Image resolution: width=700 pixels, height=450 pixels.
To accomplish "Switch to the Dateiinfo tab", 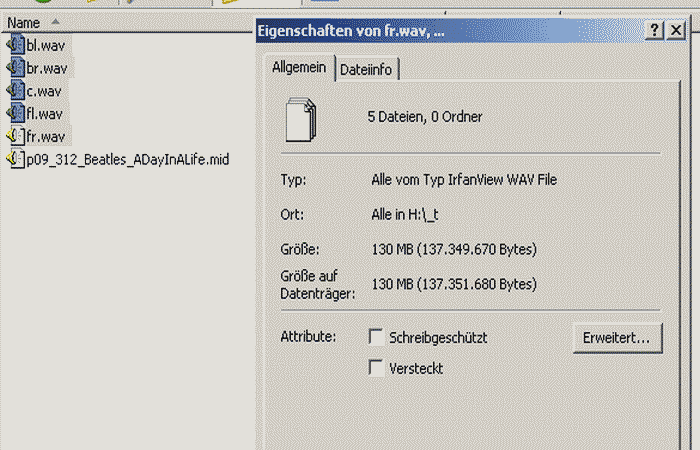I will coord(368,69).
